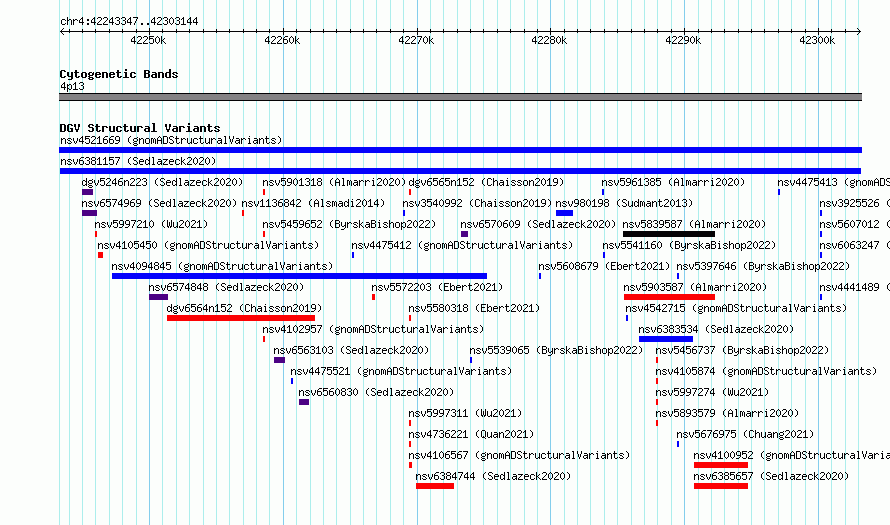890x525 pixels.
Task: Click nsv6384744 (Sedlazeck2020) label
Action: 493,476
